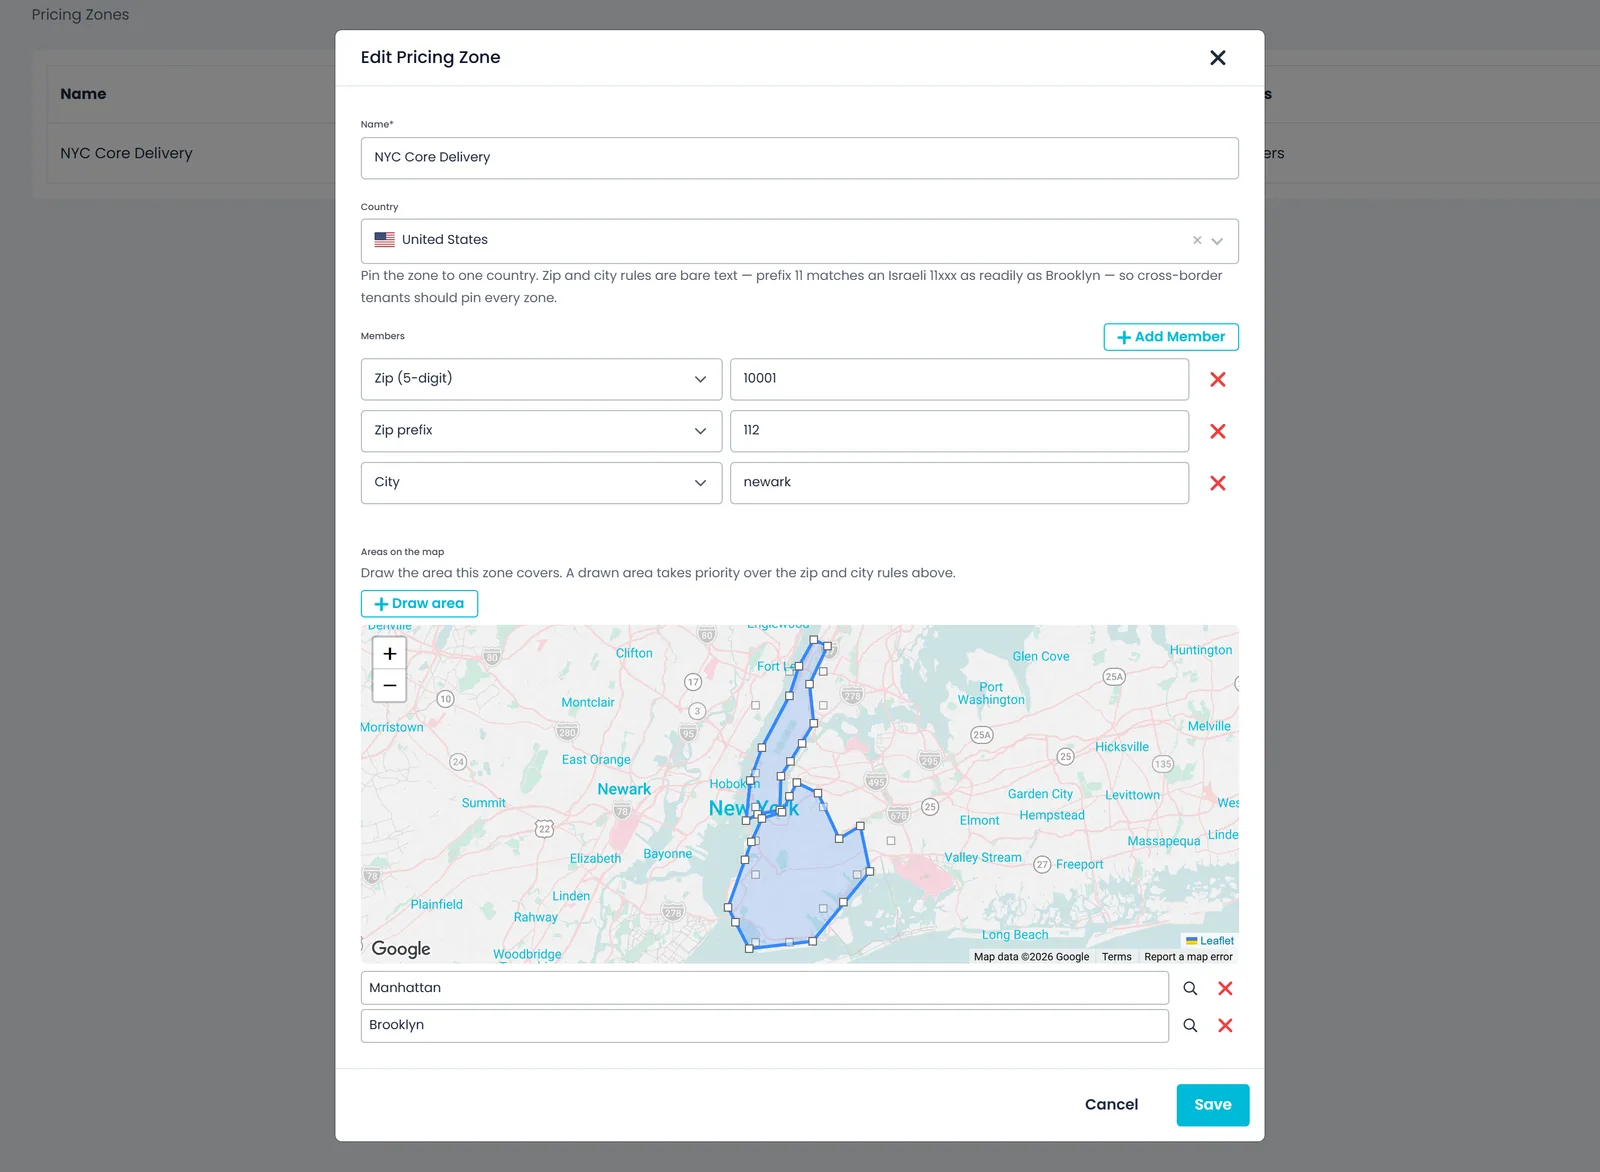Open the Zip (5-digit) member type dropdown
The width and height of the screenshot is (1600, 1172).
tap(541, 379)
